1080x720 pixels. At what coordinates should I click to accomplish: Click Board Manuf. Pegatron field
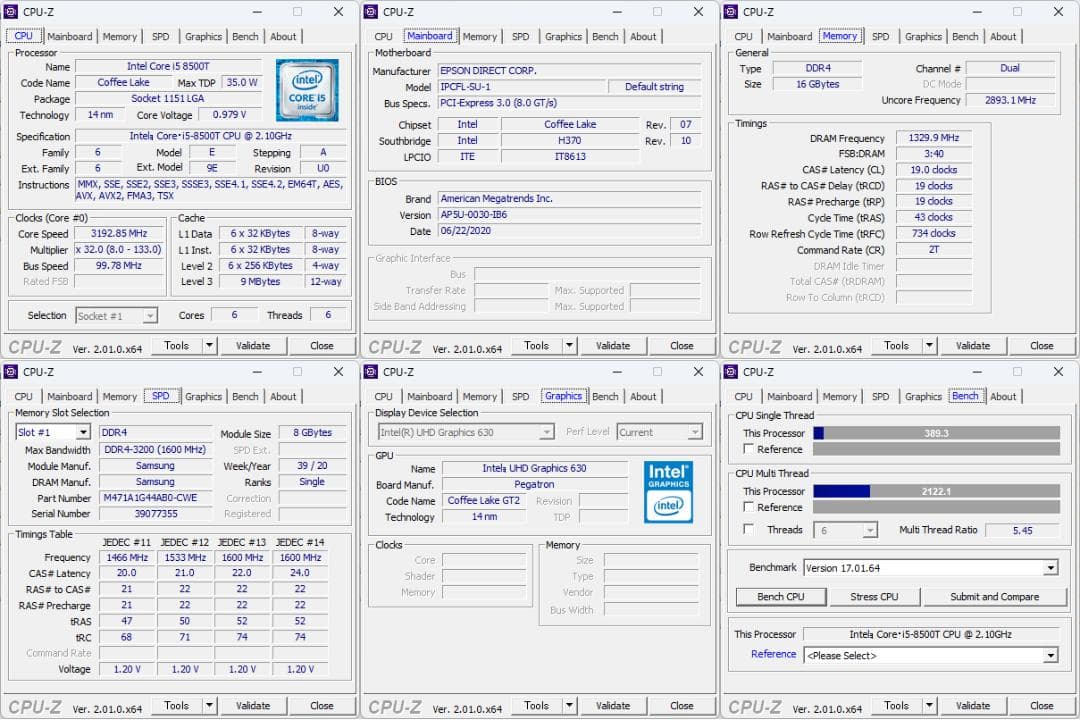pos(534,484)
